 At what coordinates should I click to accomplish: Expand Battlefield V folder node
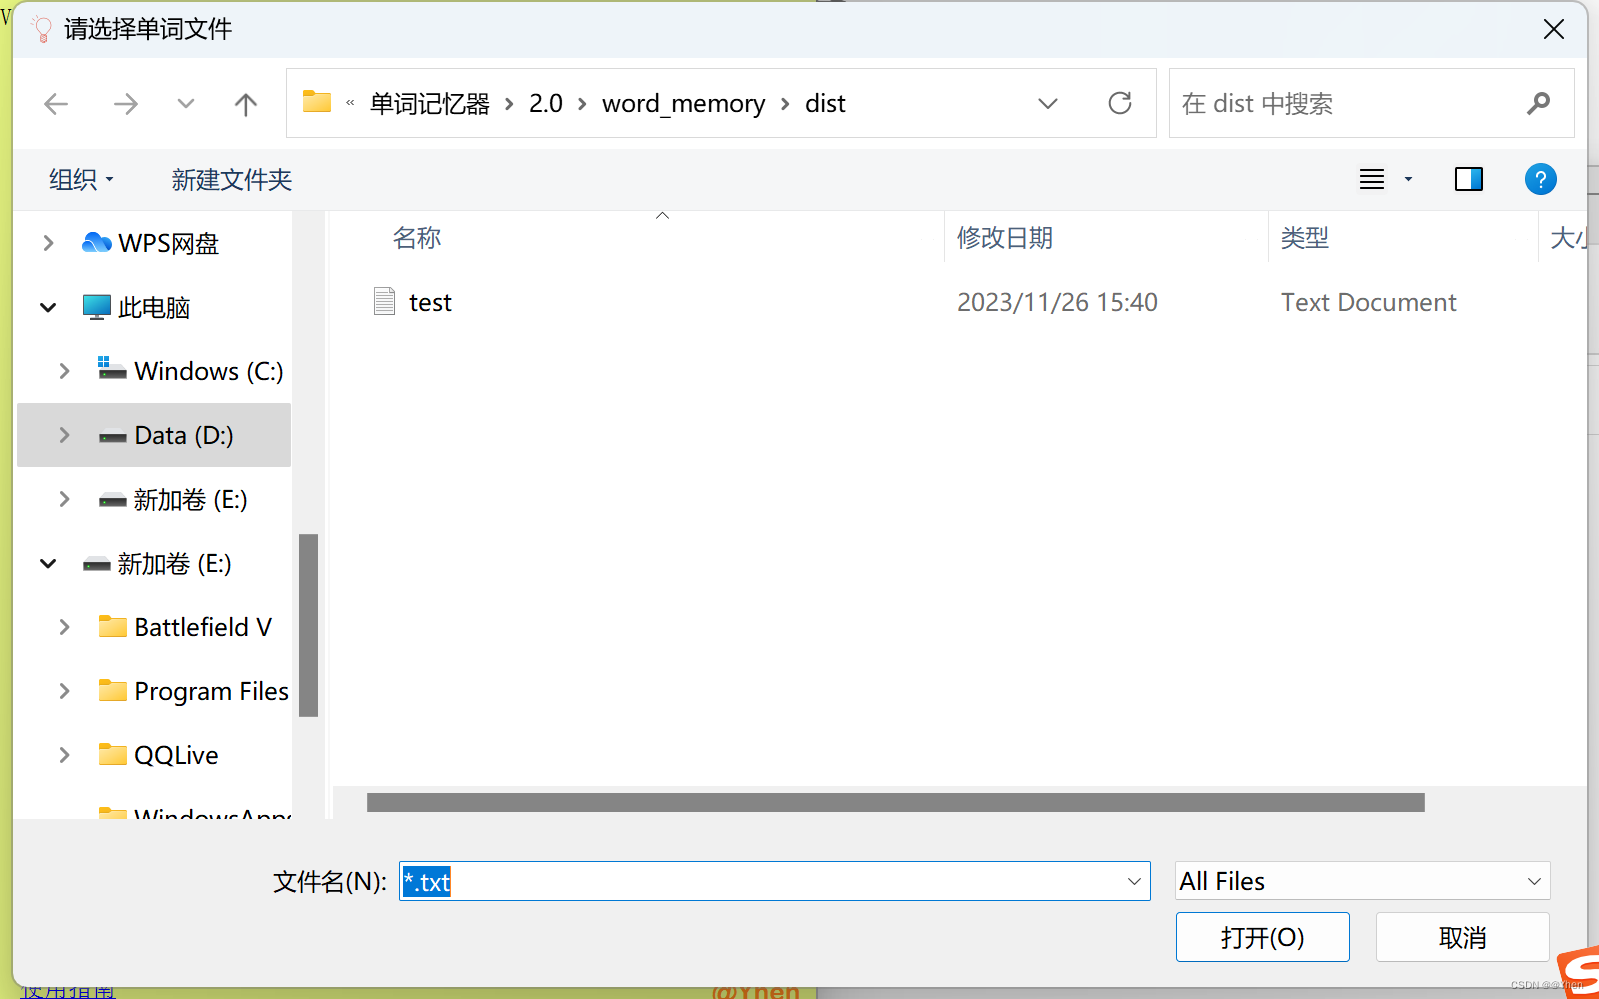coord(64,627)
